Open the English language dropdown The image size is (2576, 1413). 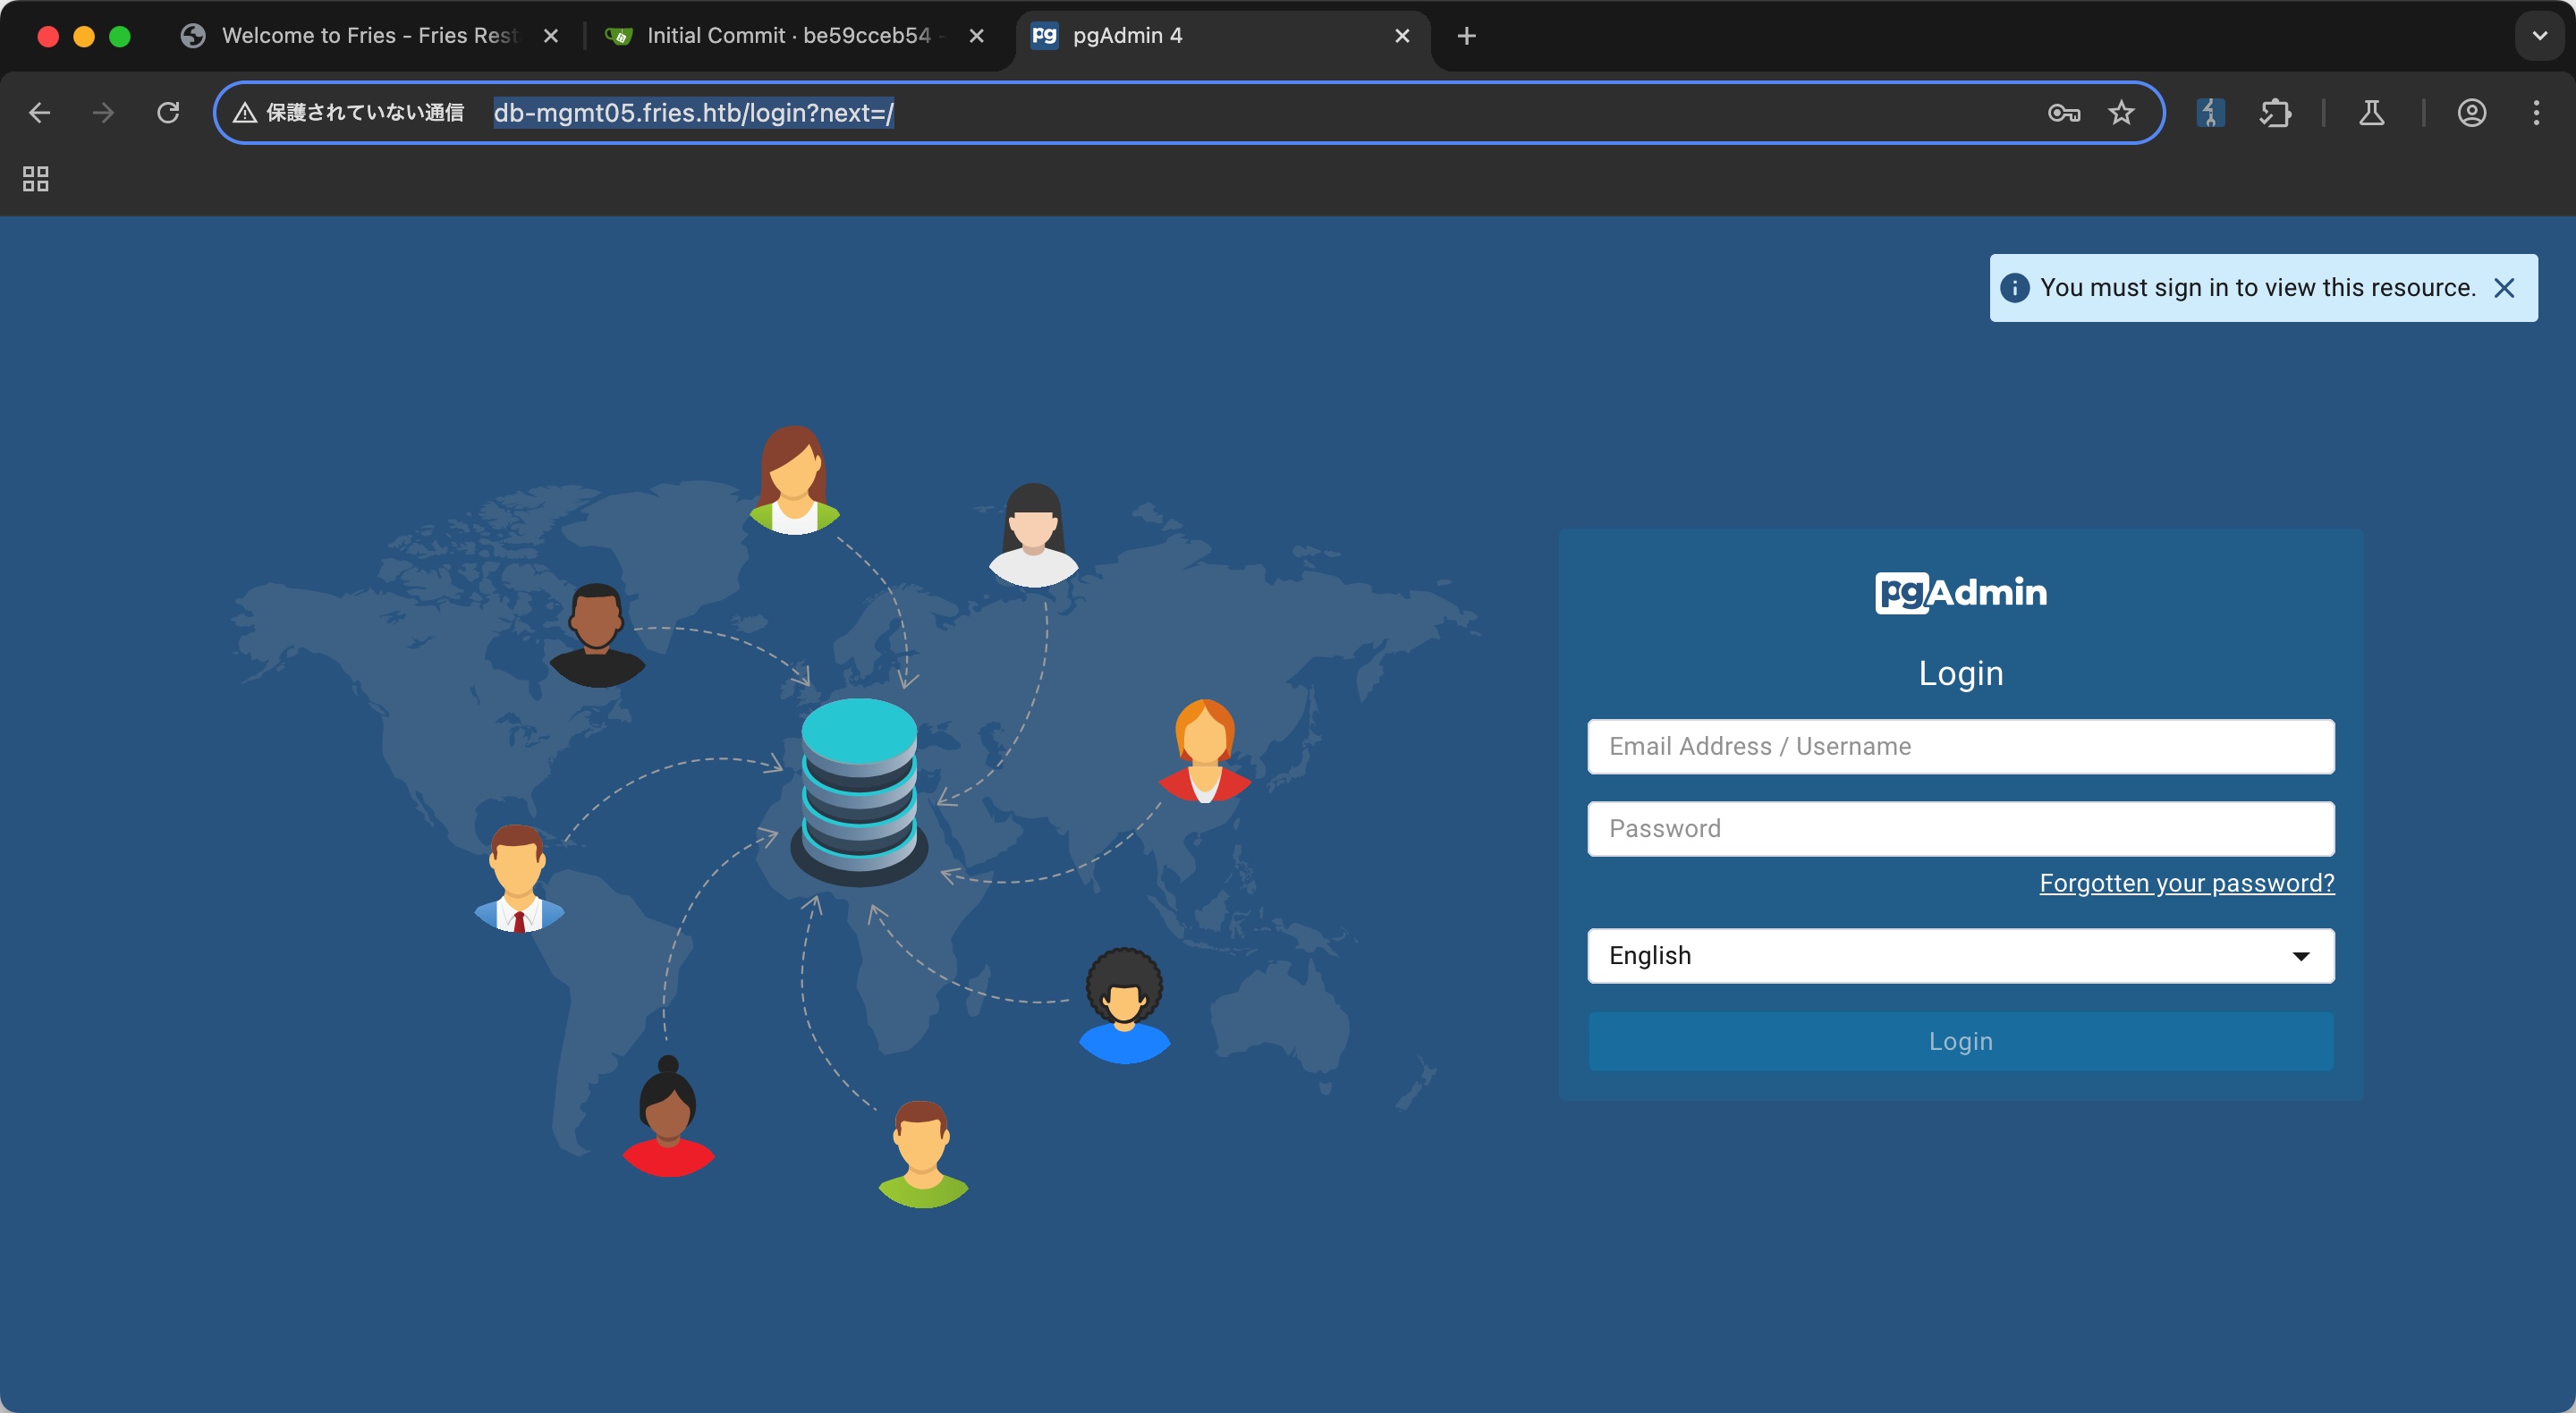click(x=1960, y=955)
